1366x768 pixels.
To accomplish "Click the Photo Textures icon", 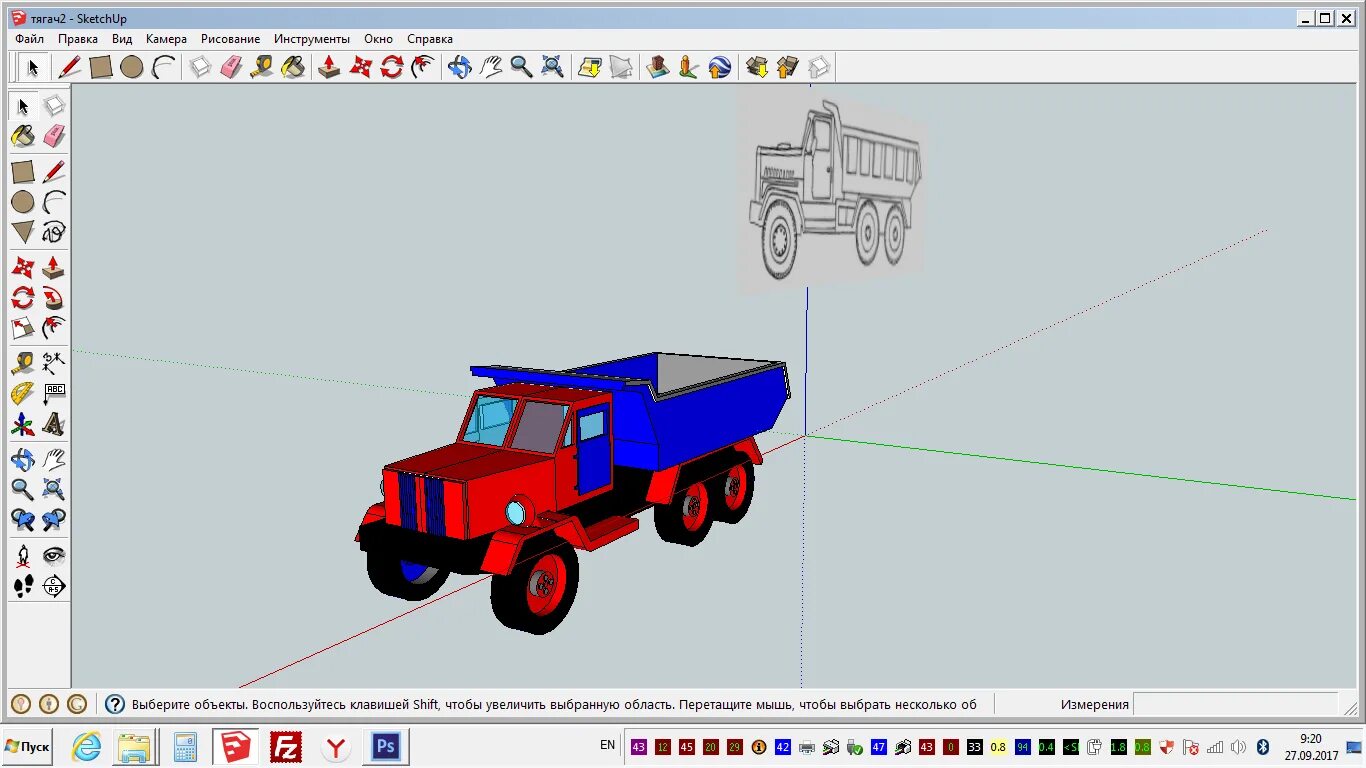I will point(688,67).
